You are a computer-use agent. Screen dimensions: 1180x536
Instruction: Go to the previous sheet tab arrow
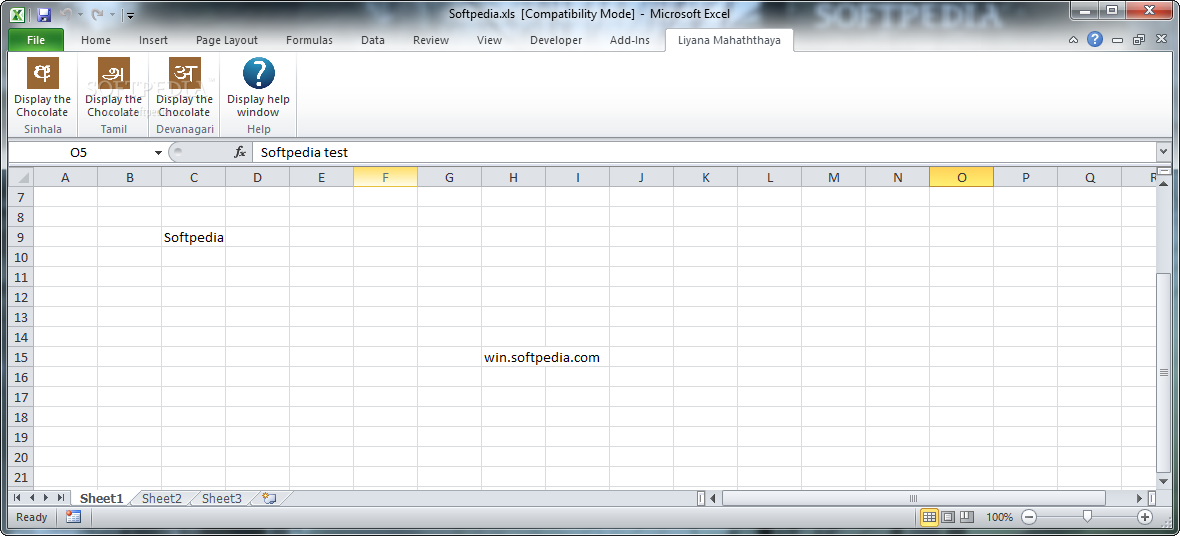pos(32,498)
